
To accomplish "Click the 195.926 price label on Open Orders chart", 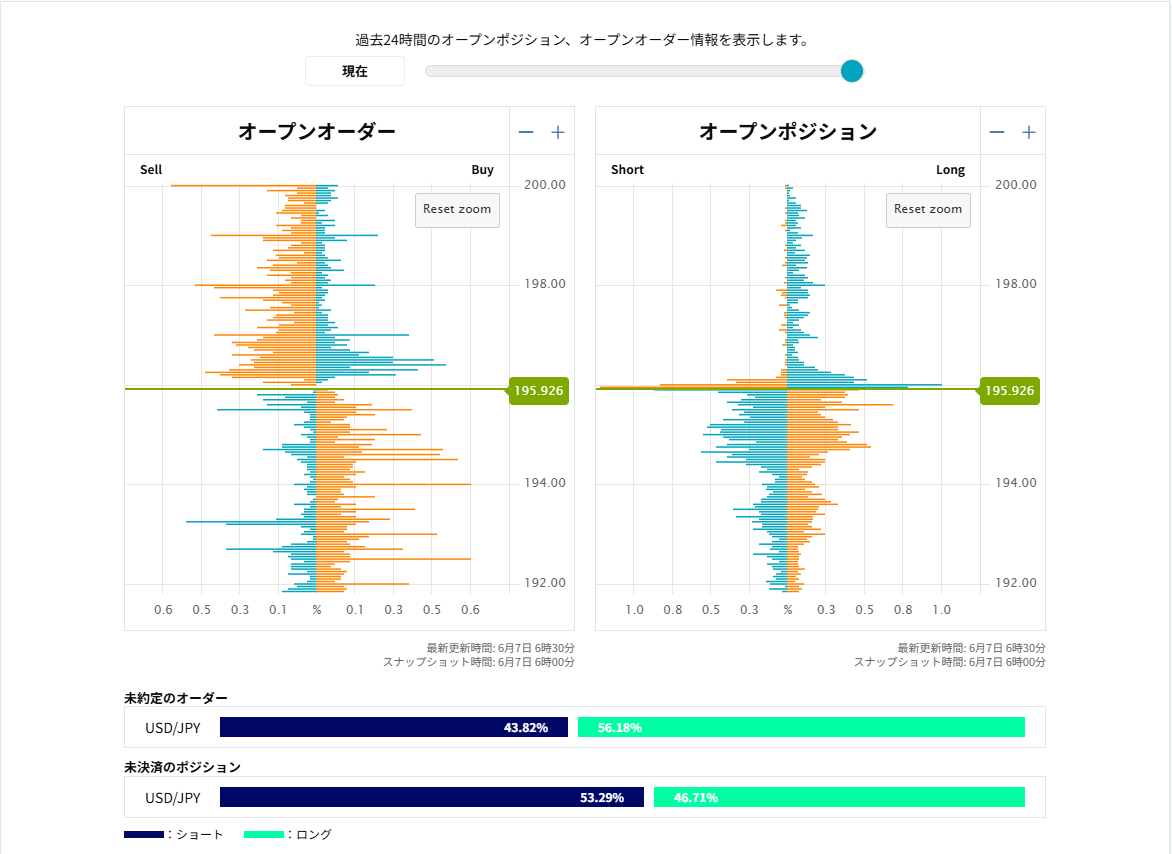I will click(x=538, y=391).
